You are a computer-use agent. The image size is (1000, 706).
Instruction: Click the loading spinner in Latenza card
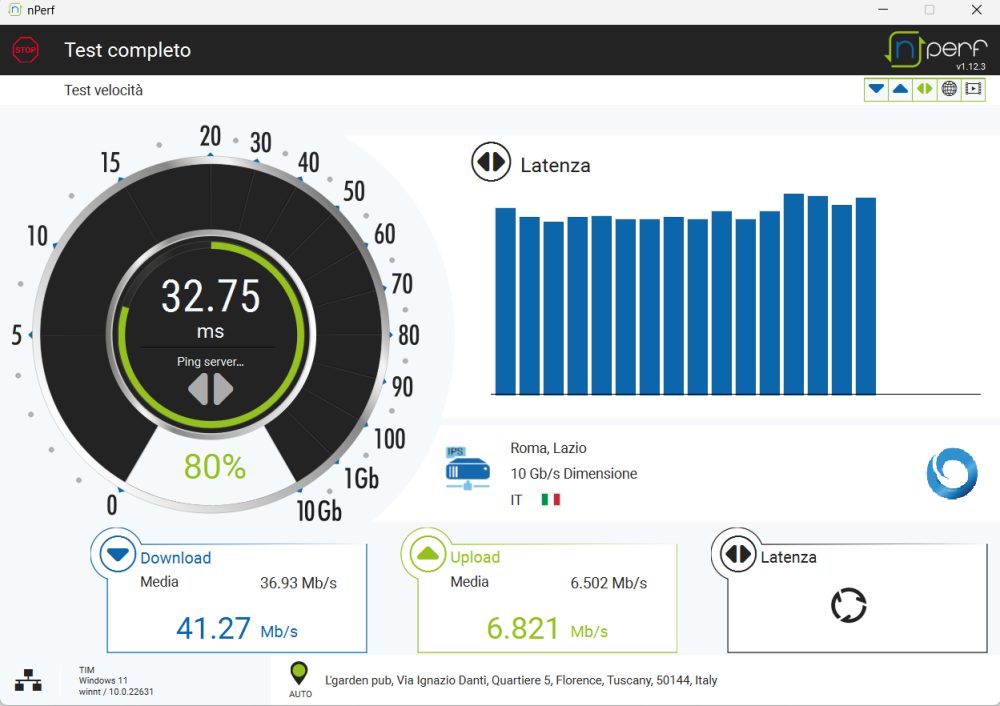[849, 605]
